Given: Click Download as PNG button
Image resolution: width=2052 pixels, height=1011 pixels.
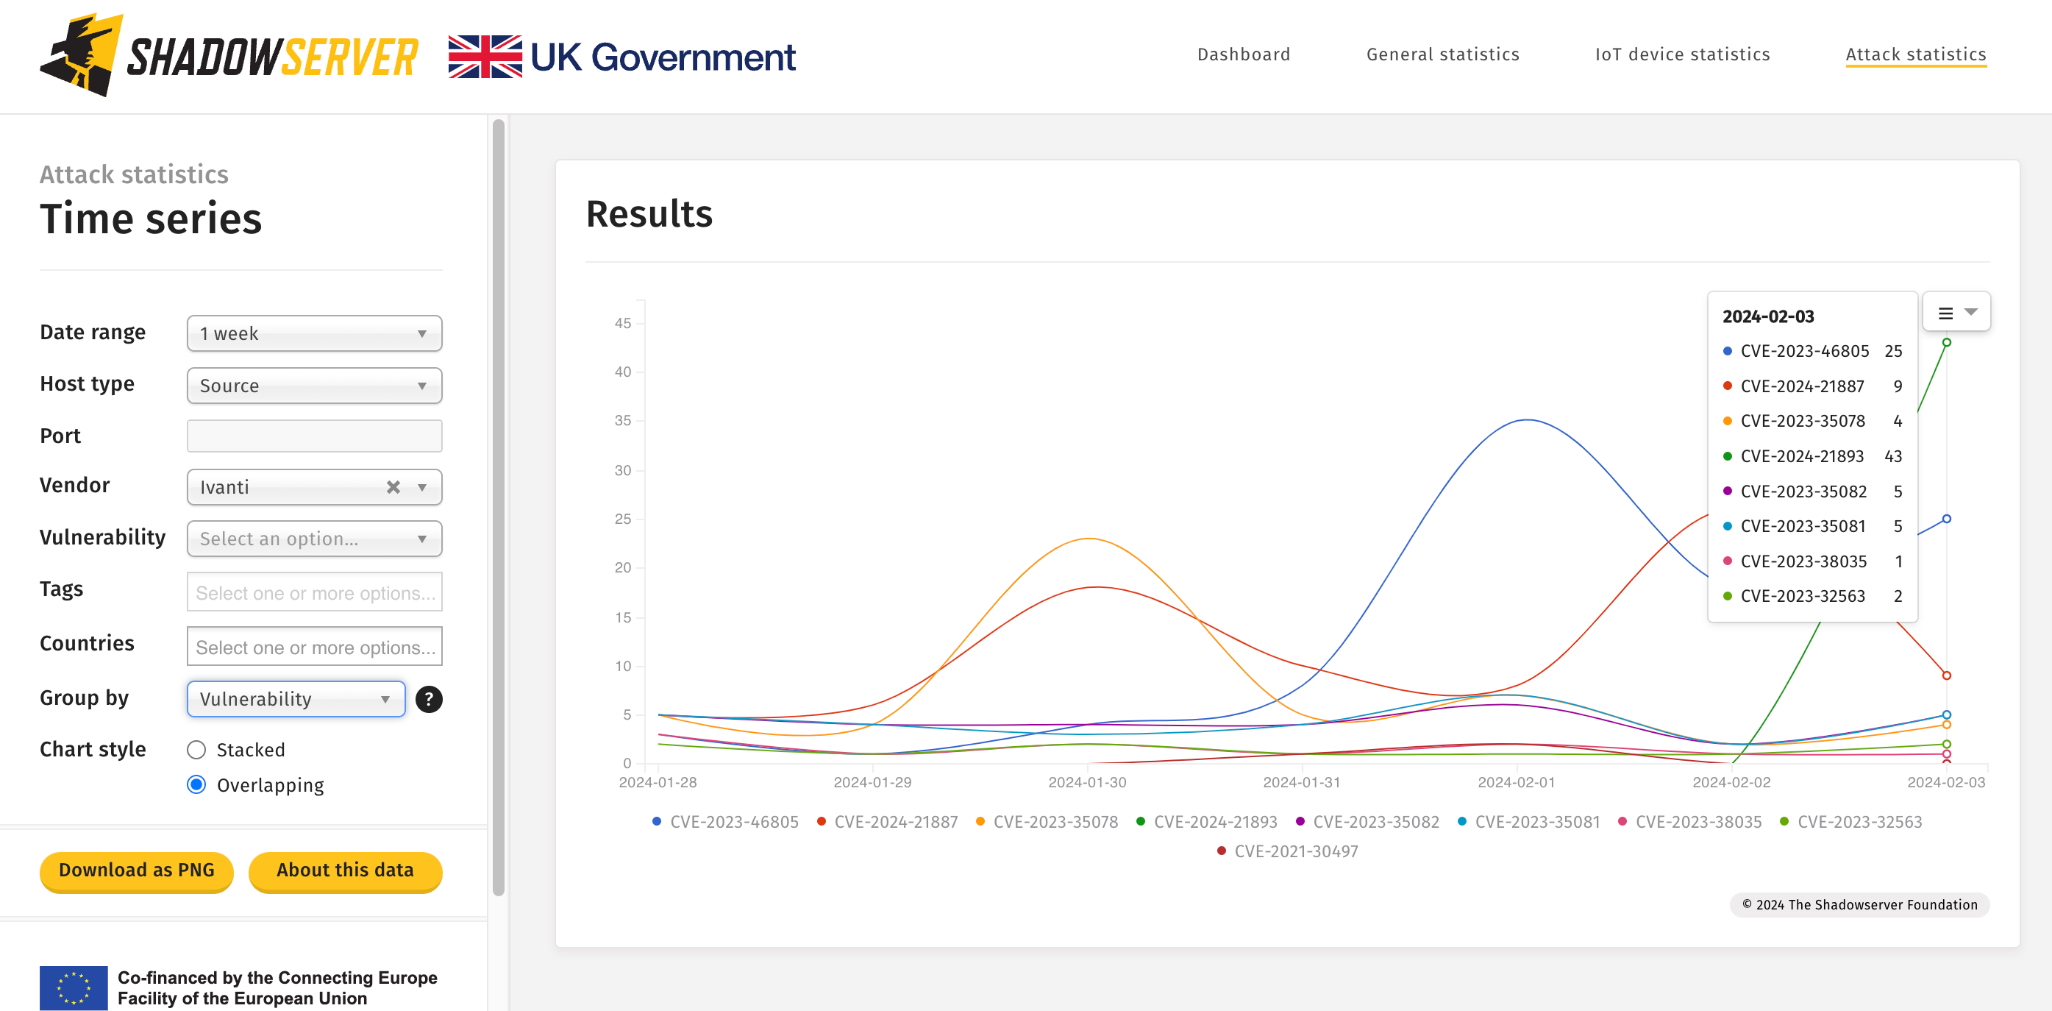Looking at the screenshot, I should point(137,870).
